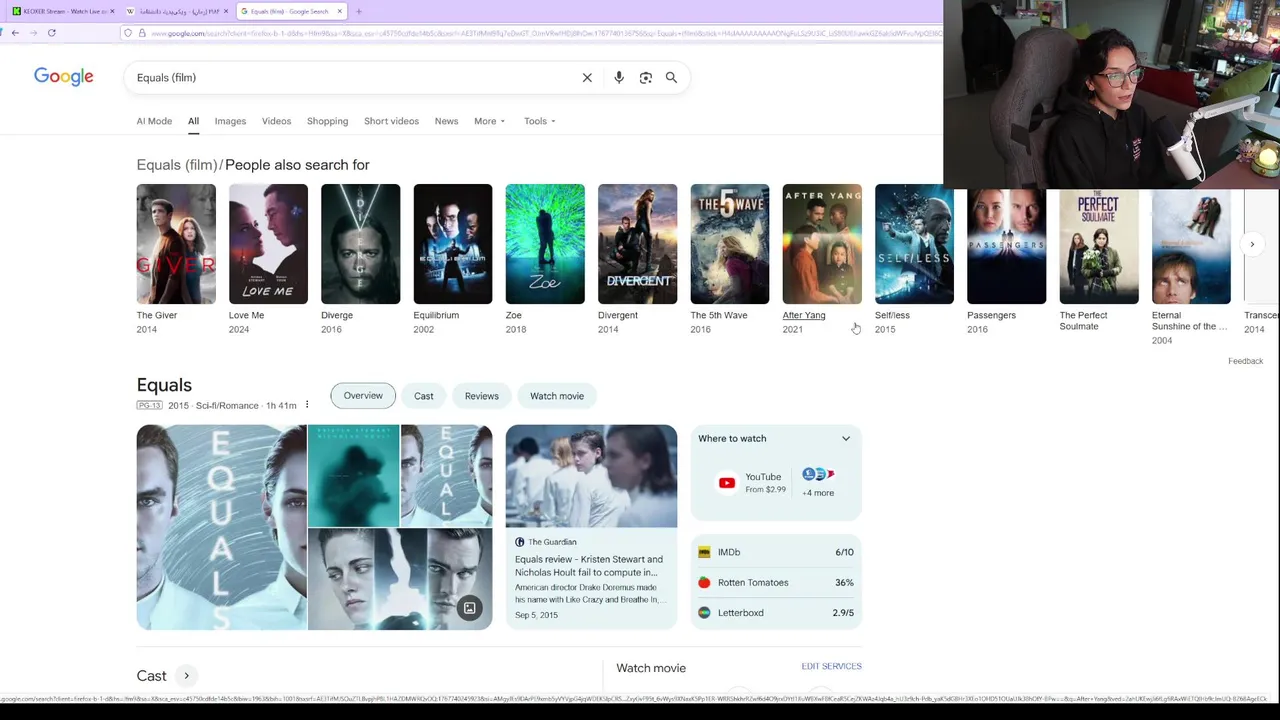
Task: Switch to AI Mode tab
Action: tap(154, 121)
